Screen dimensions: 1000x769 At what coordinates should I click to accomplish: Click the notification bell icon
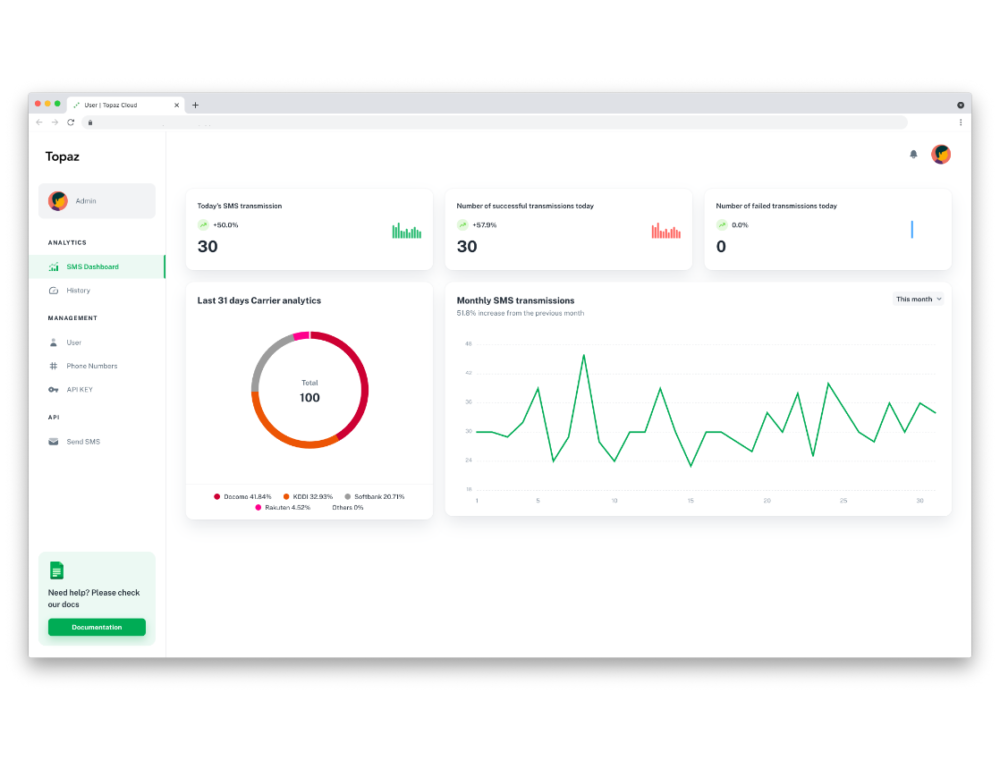pyautogui.click(x=913, y=154)
